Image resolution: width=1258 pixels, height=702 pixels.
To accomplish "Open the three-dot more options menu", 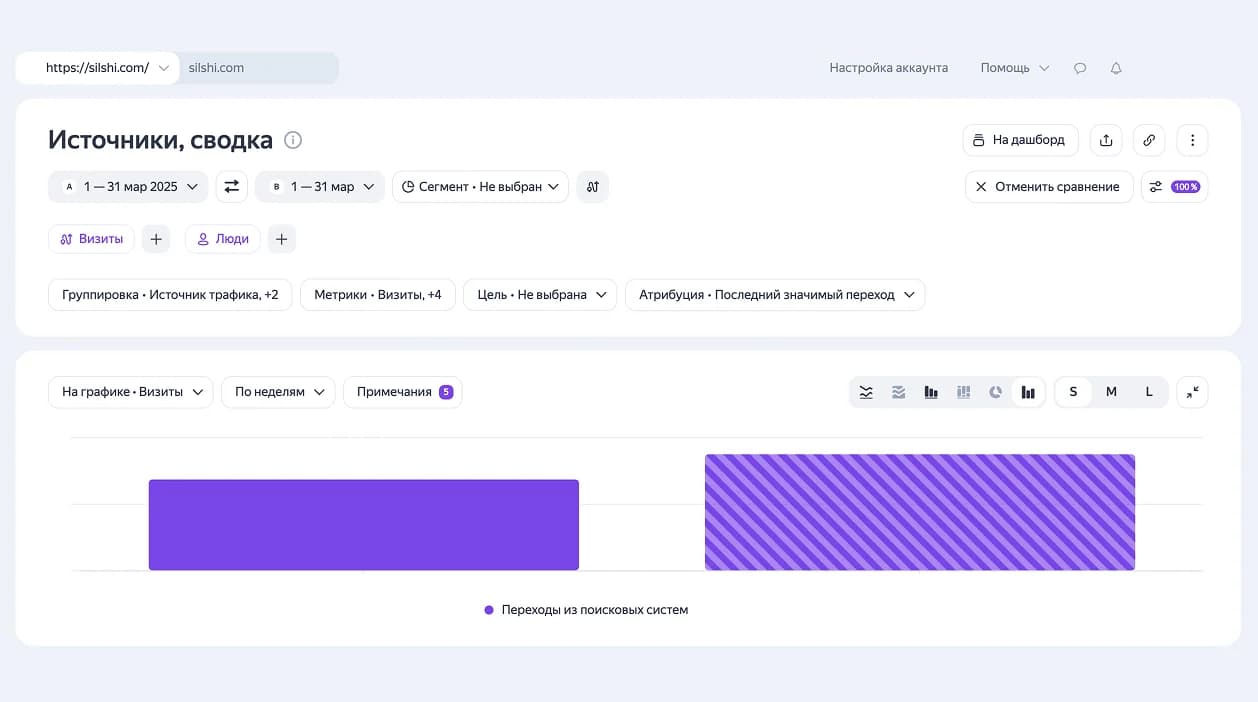I will point(1192,140).
